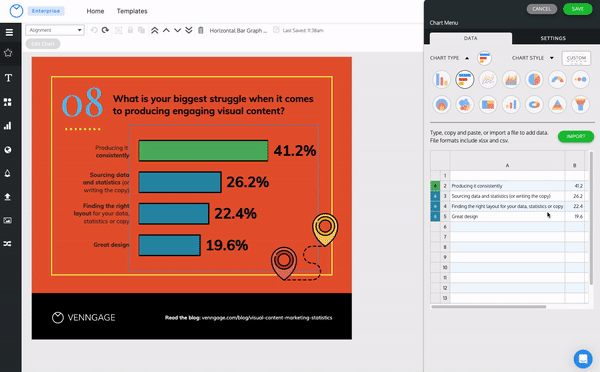Click the green color swatch in row 2

[435, 186]
